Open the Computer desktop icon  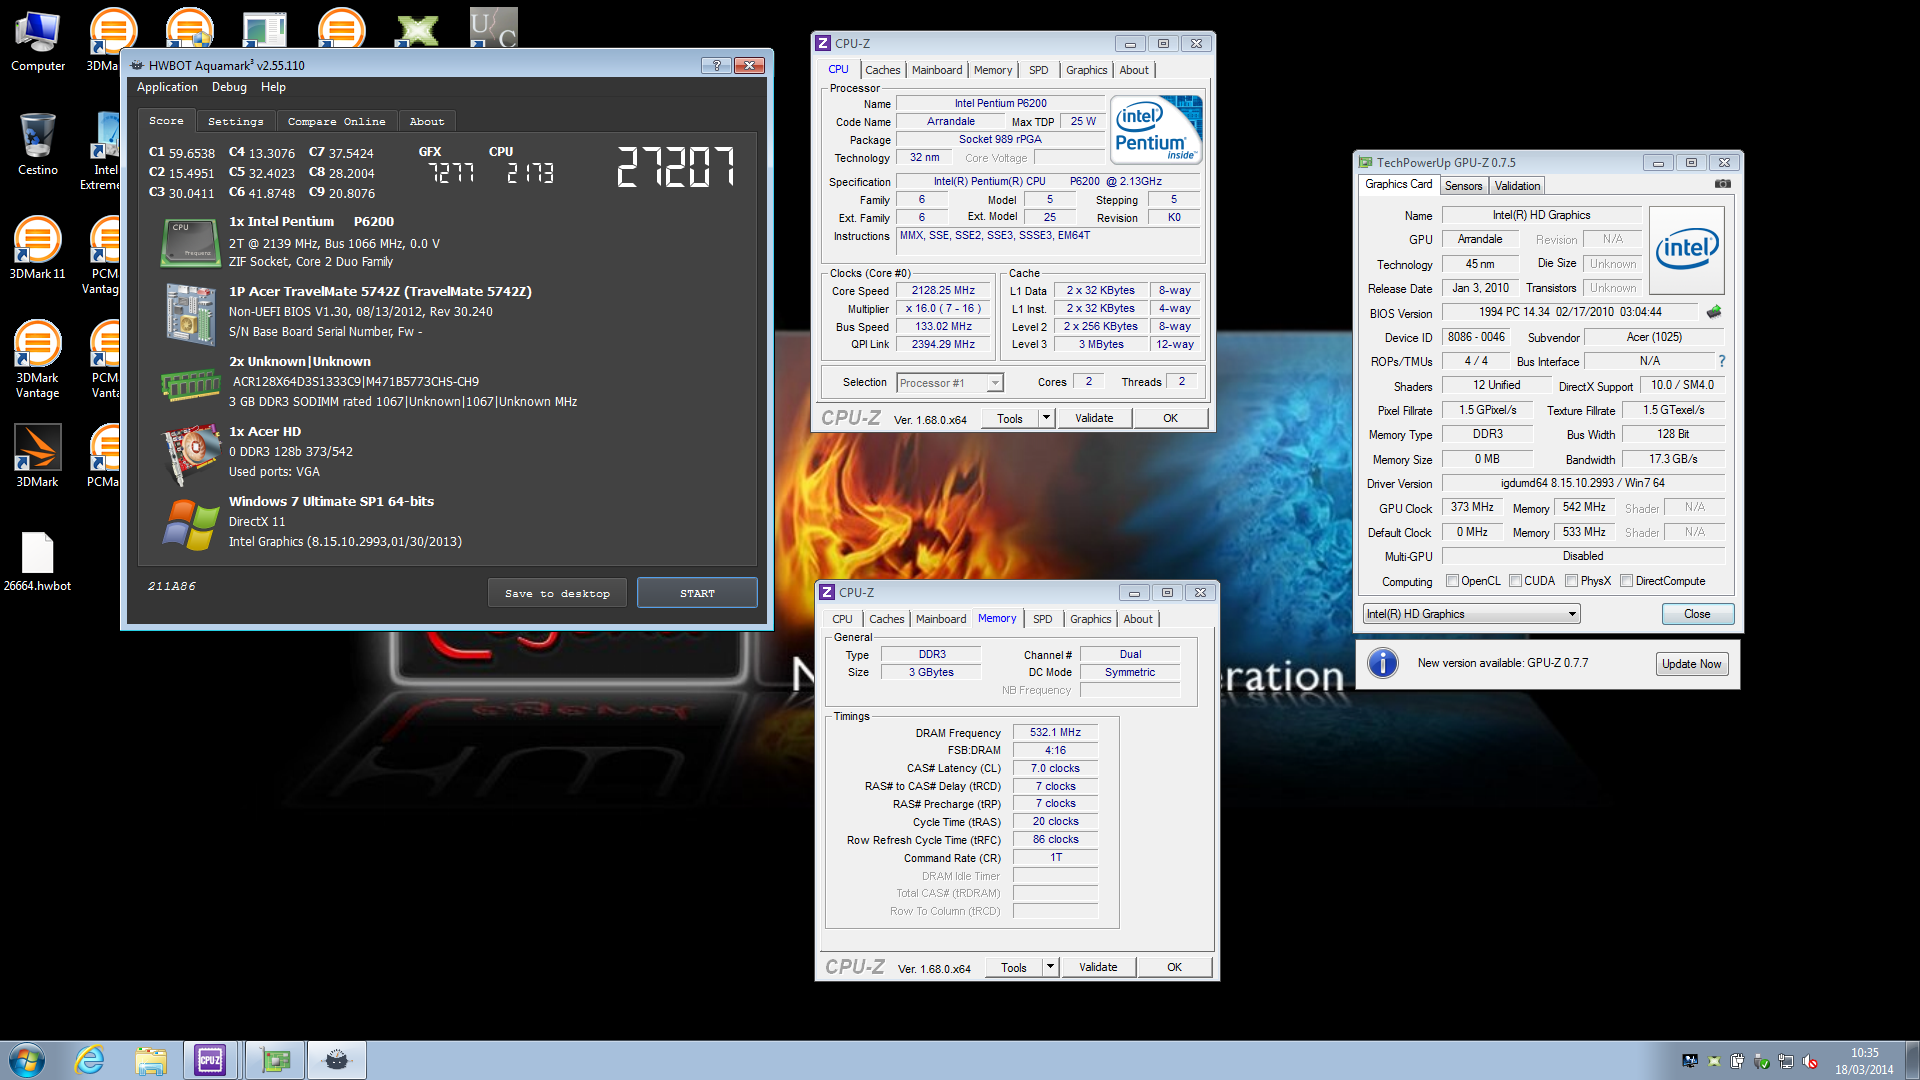pos(38,42)
